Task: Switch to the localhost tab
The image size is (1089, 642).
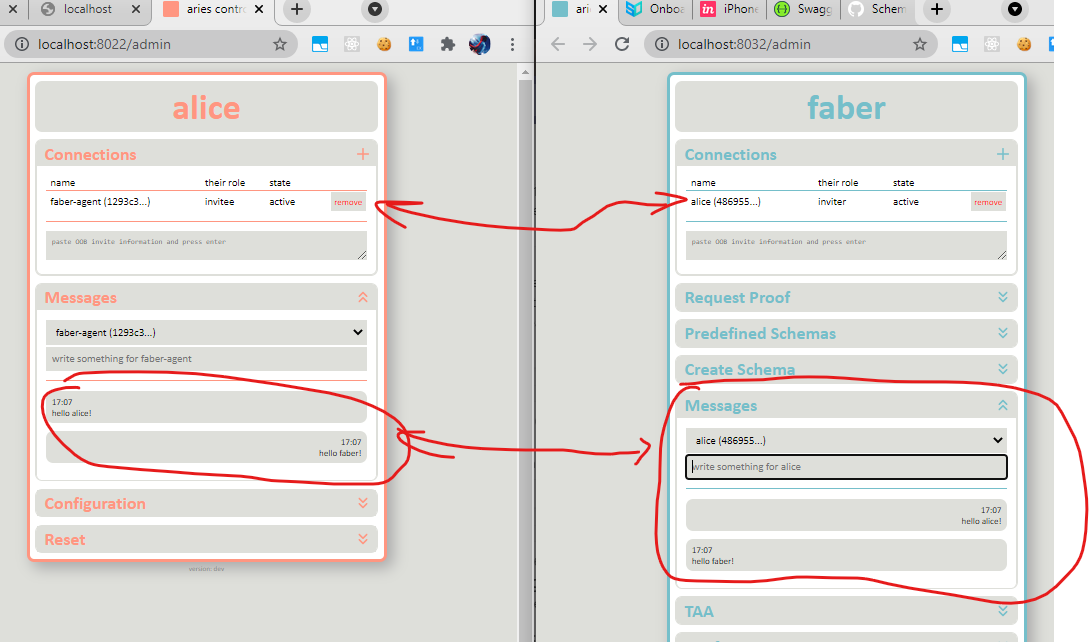Action: [x=88, y=9]
